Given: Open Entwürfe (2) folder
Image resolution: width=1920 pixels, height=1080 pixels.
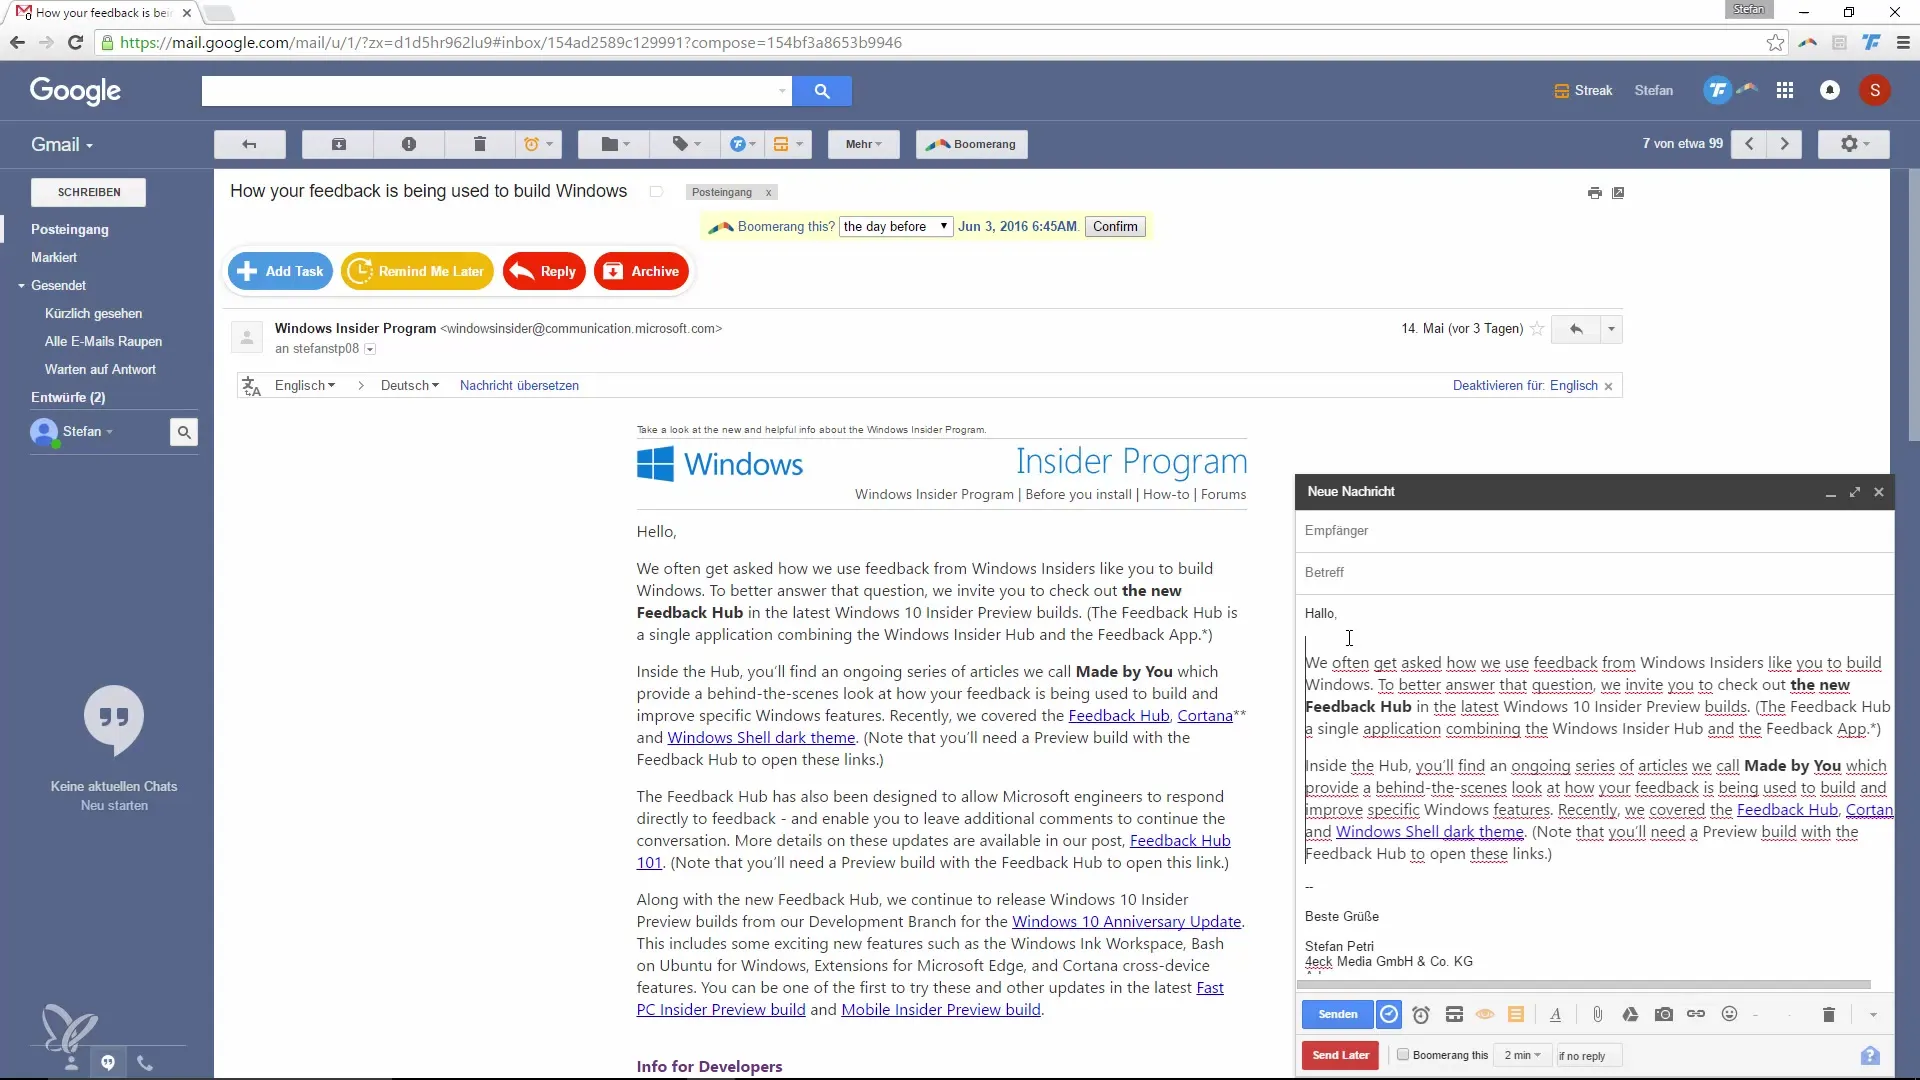Looking at the screenshot, I should click(x=68, y=397).
